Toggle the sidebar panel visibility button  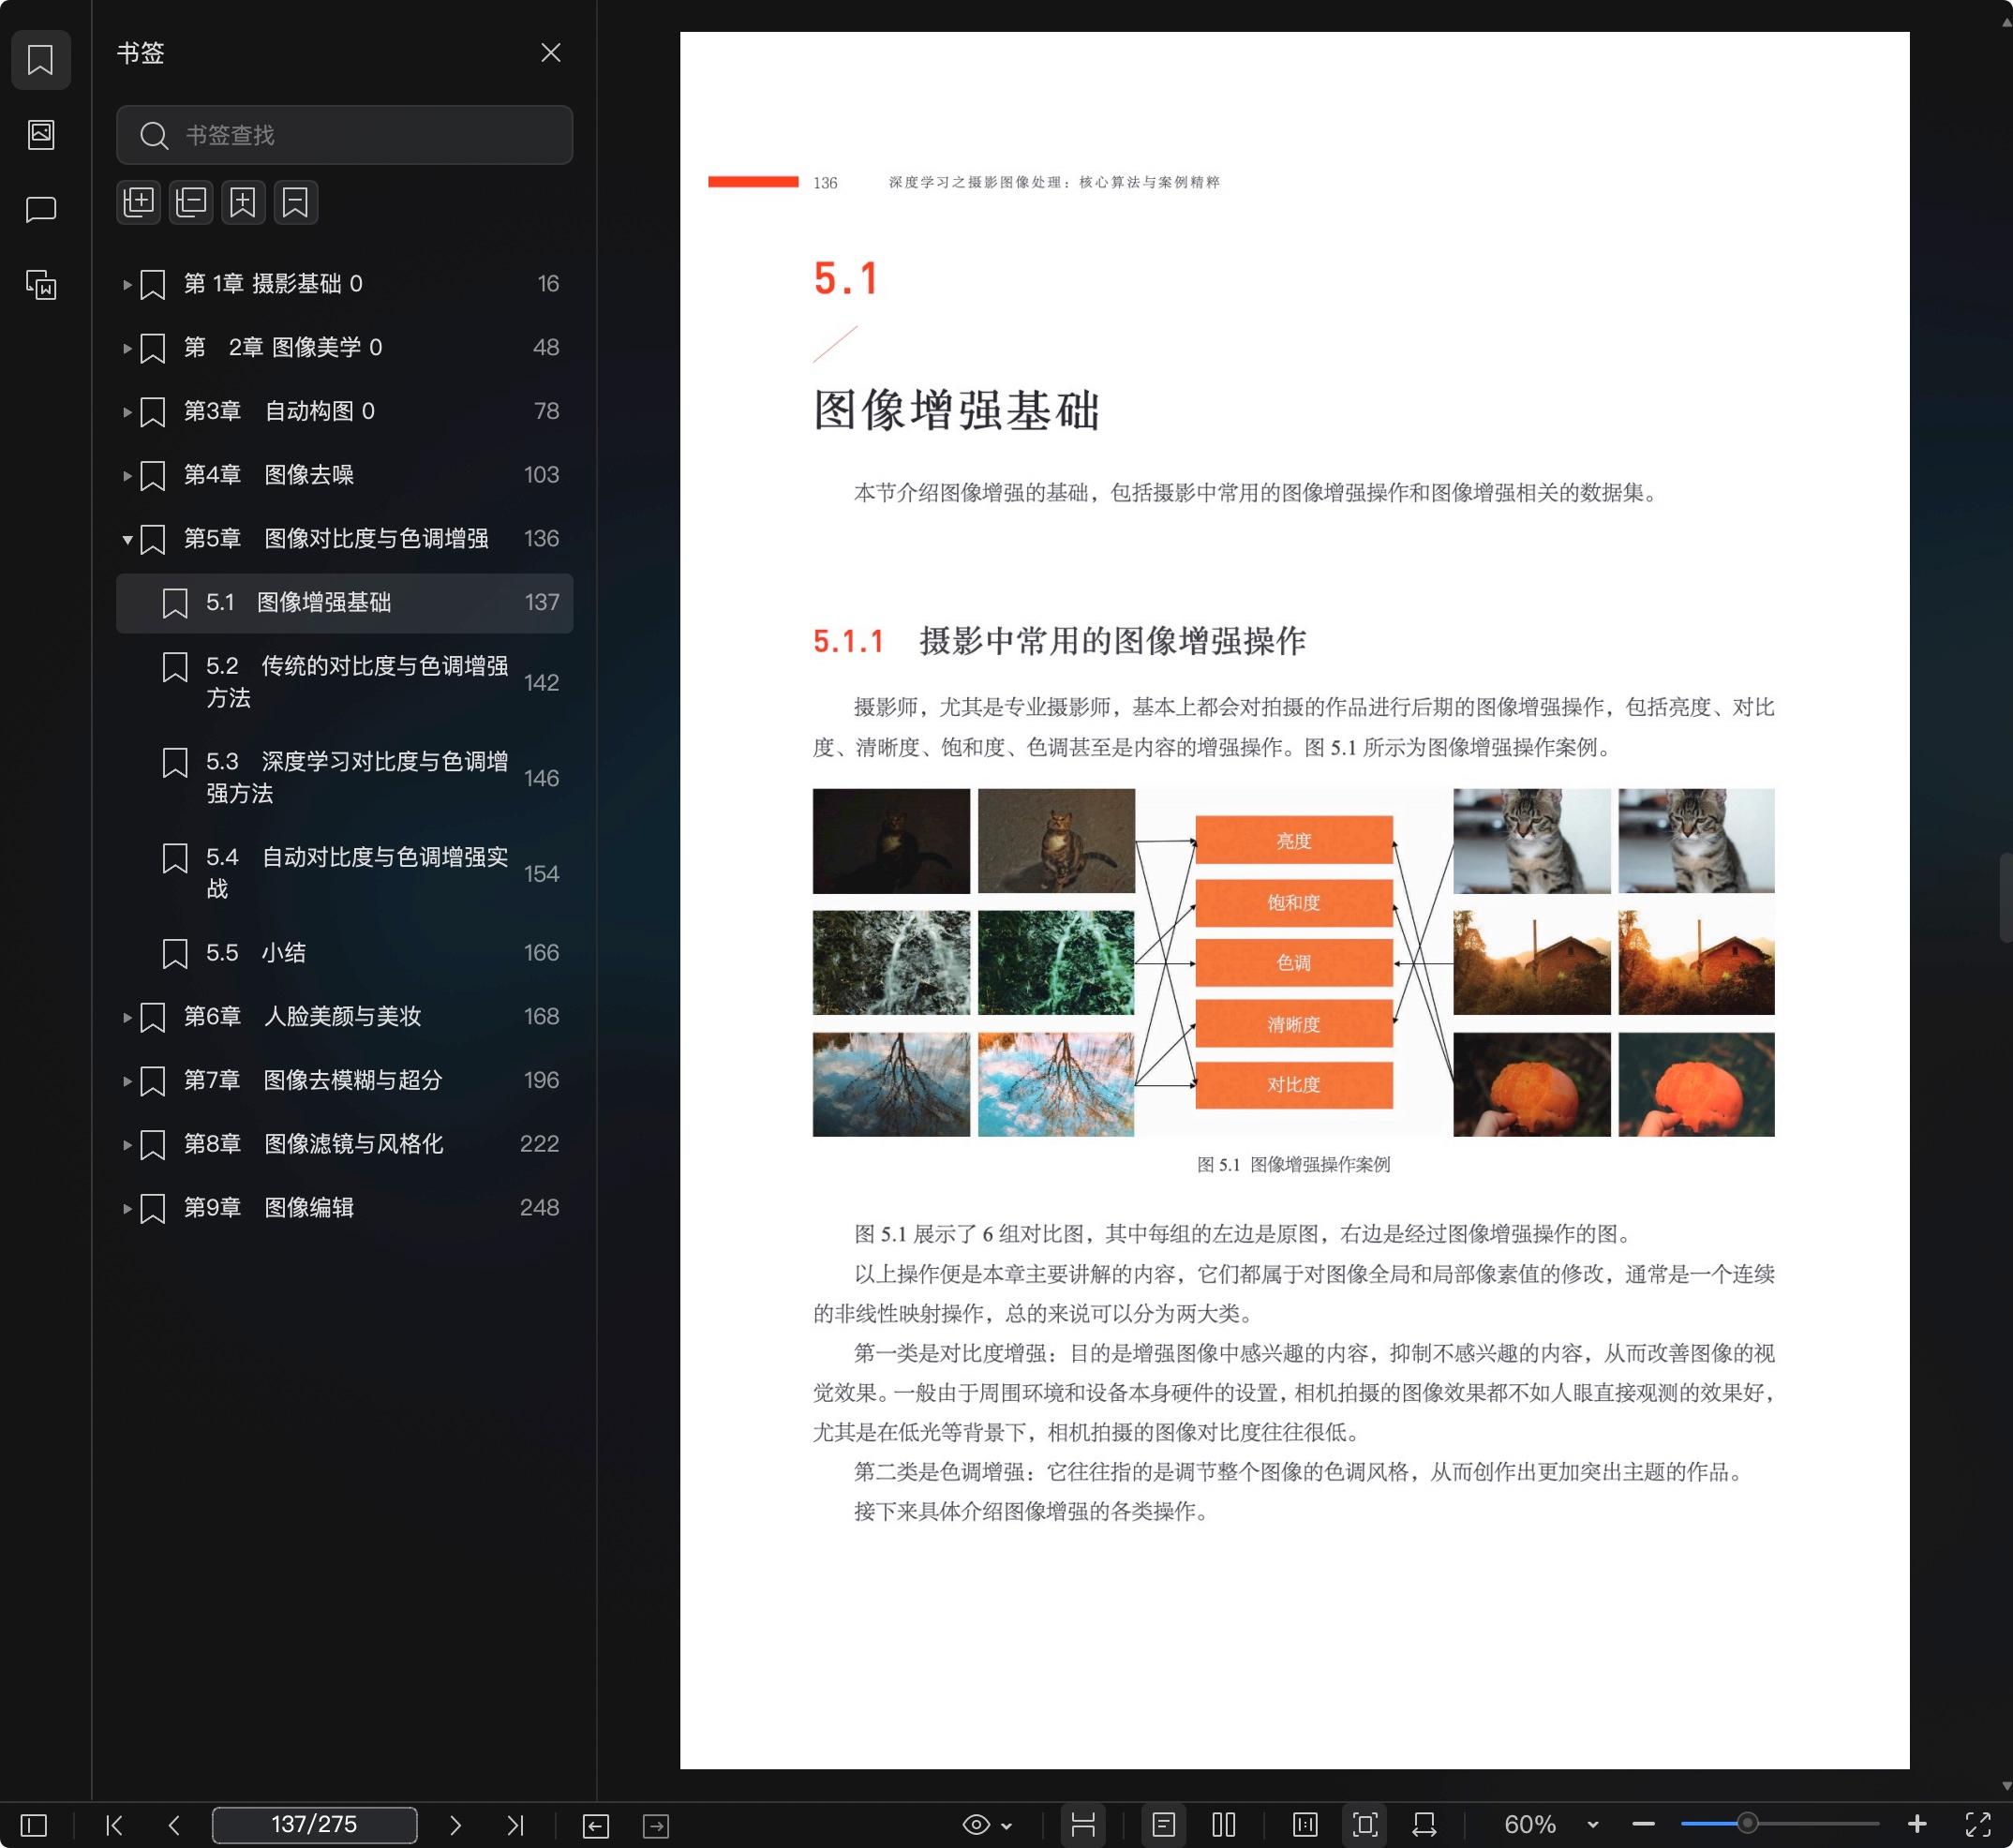point(34,1825)
